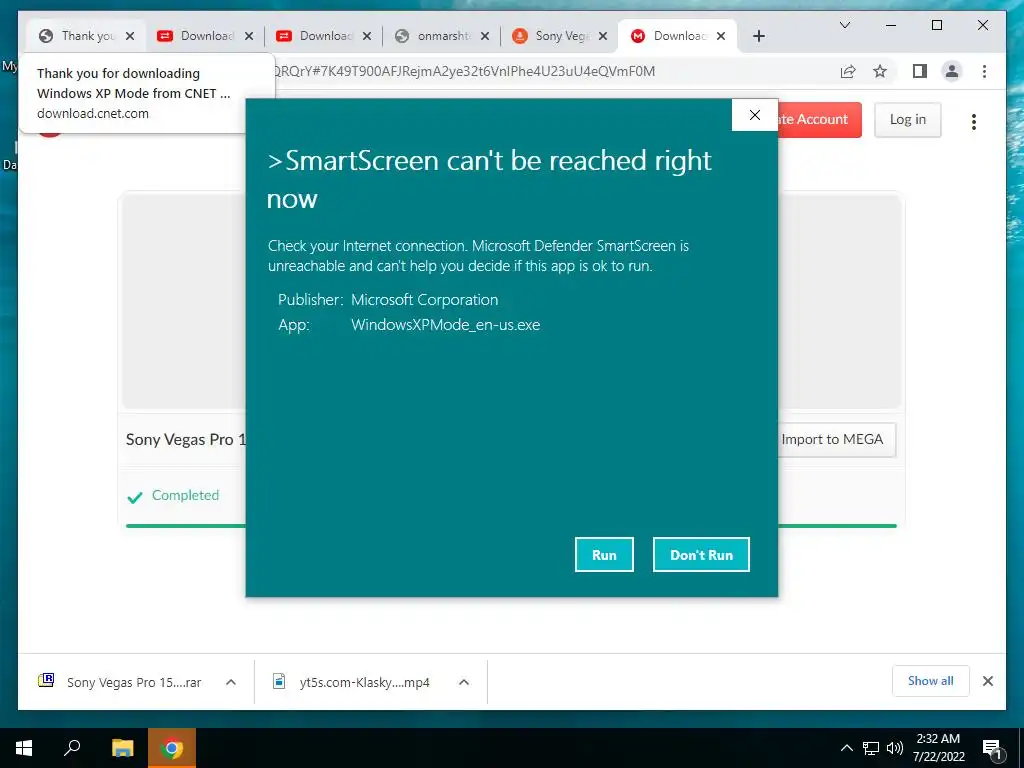
Task: Click the download.cnet.com tooltip text
Action: [93, 114]
